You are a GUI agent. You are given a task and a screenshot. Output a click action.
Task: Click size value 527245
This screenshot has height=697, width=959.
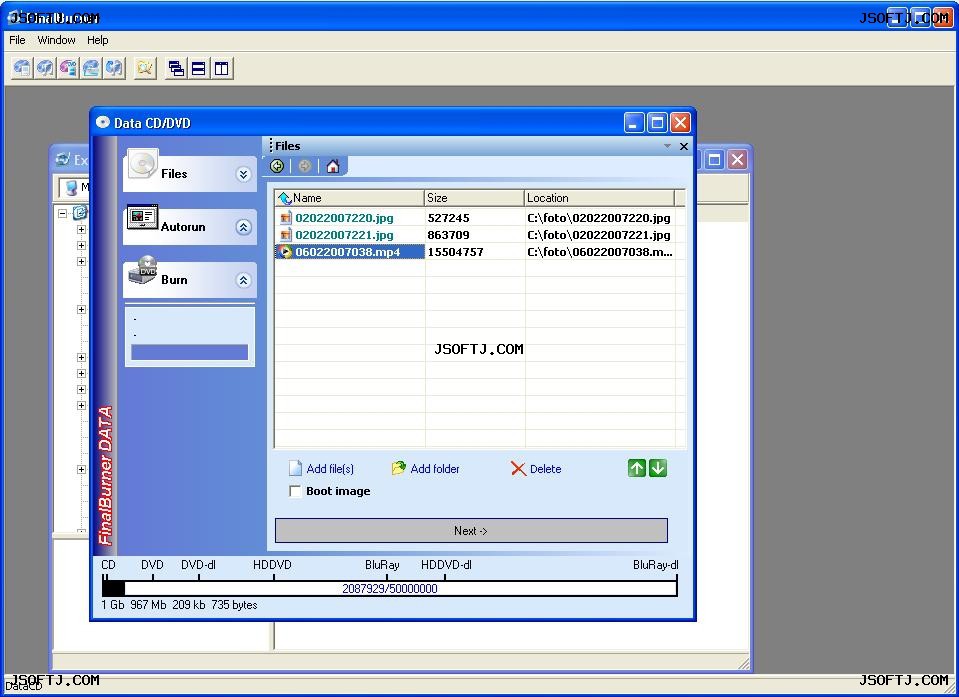coord(448,218)
